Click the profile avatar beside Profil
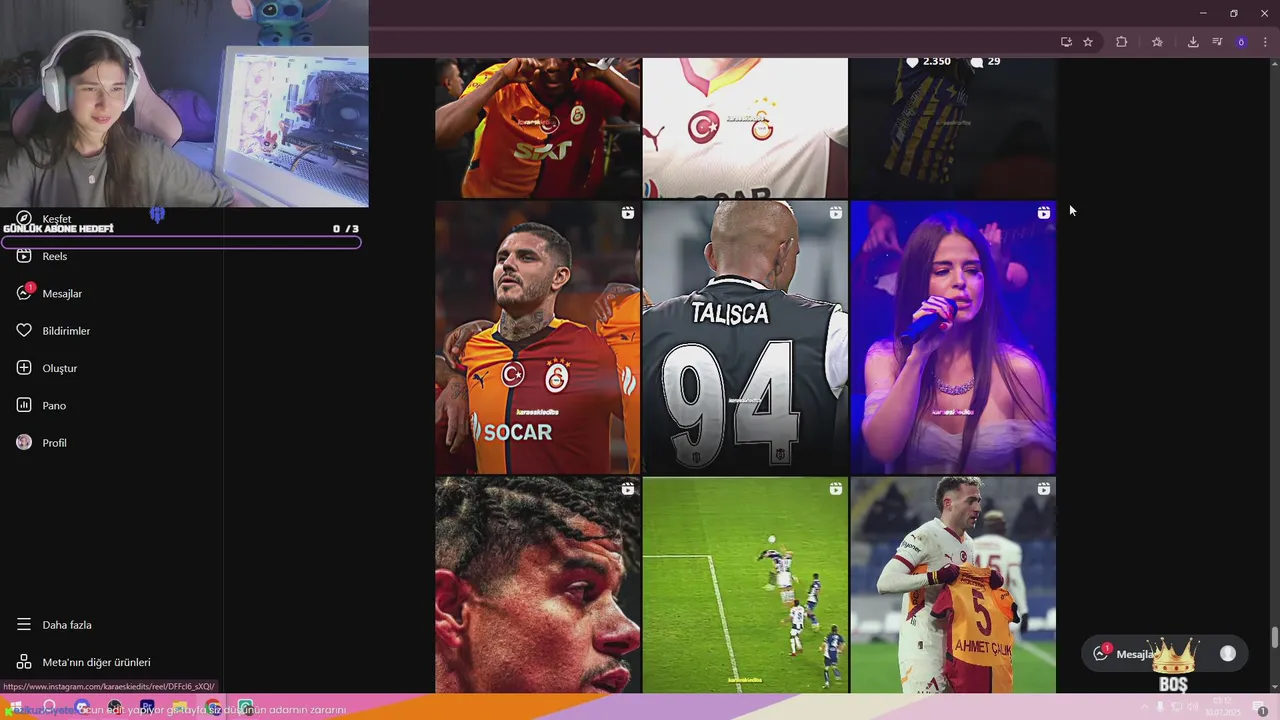Image resolution: width=1280 pixels, height=720 pixels. point(24,442)
